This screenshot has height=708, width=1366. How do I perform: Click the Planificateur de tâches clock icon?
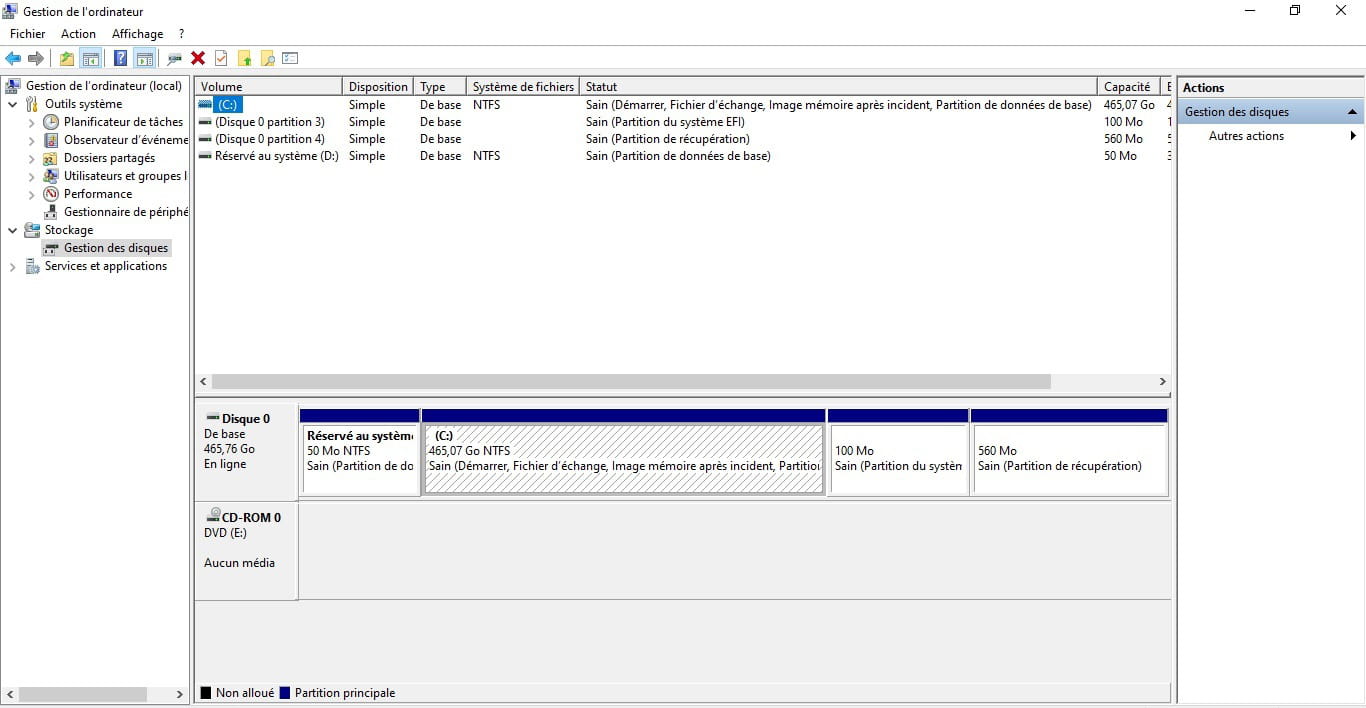pos(51,122)
